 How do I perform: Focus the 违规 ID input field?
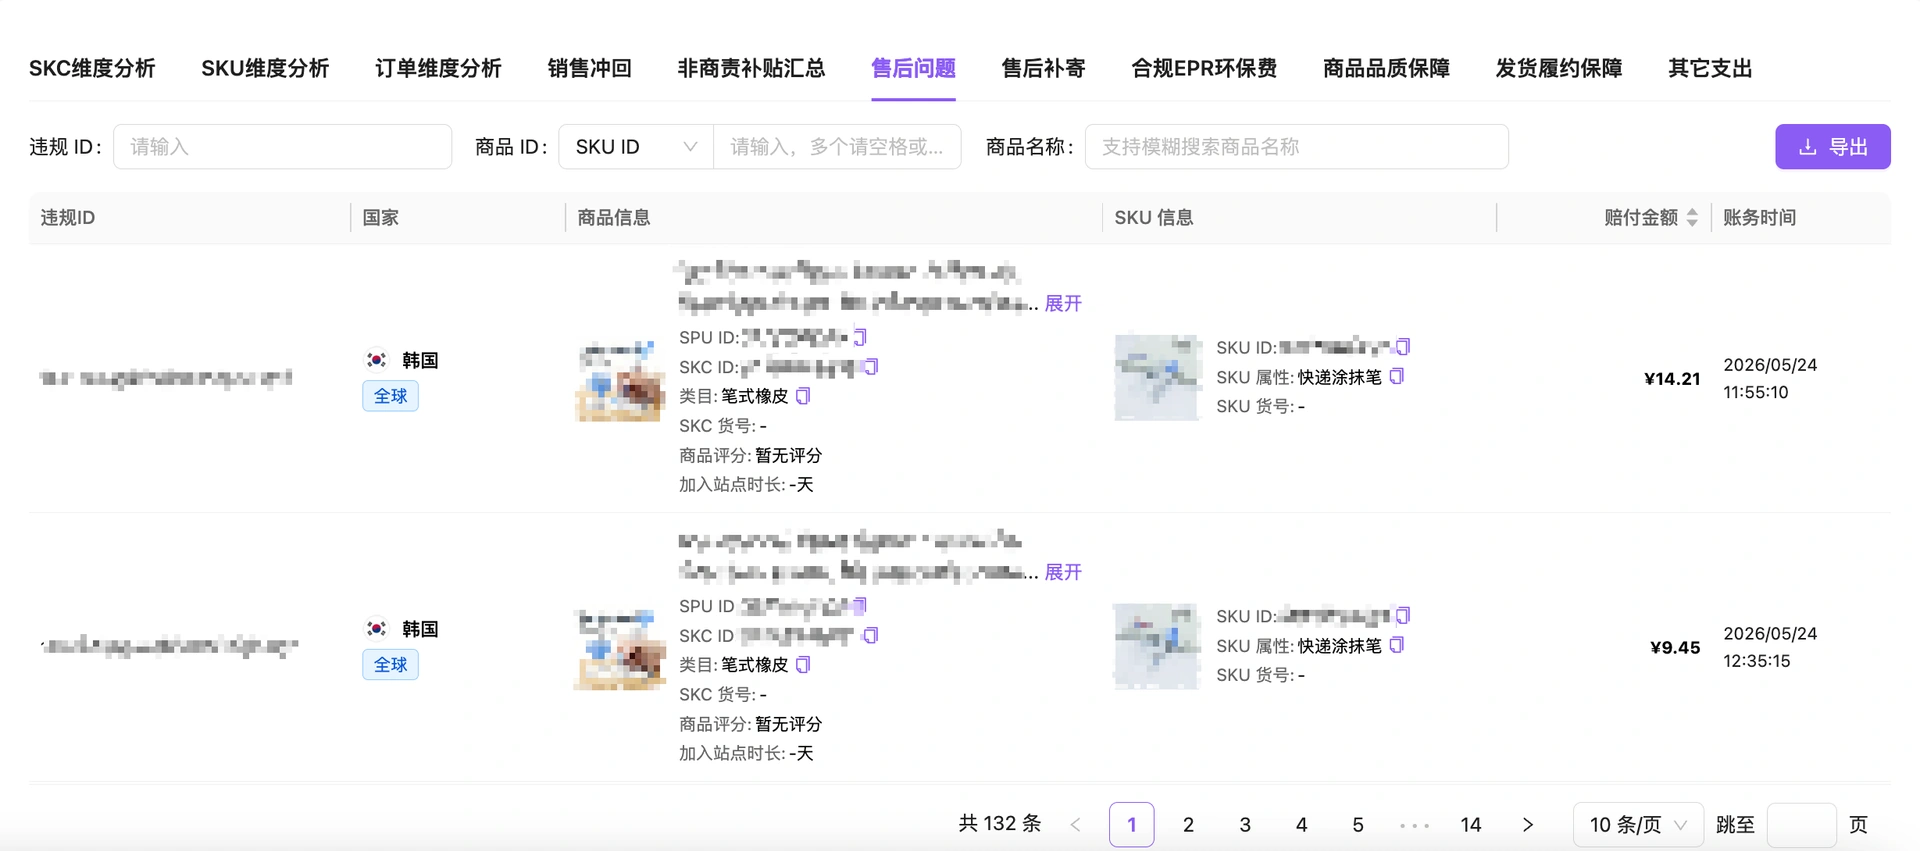click(x=283, y=147)
